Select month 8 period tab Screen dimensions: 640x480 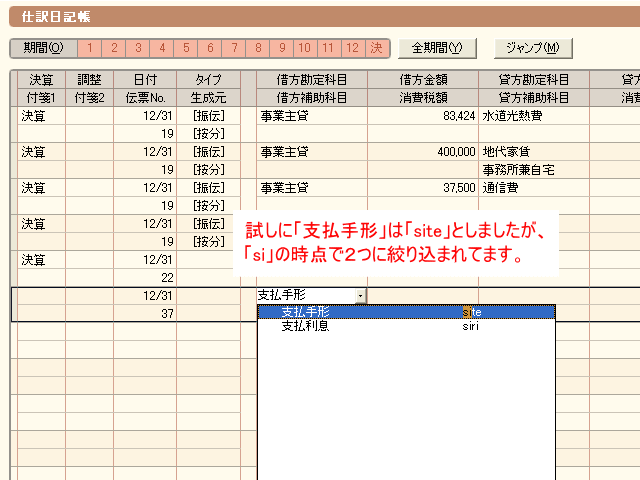click(x=258, y=48)
